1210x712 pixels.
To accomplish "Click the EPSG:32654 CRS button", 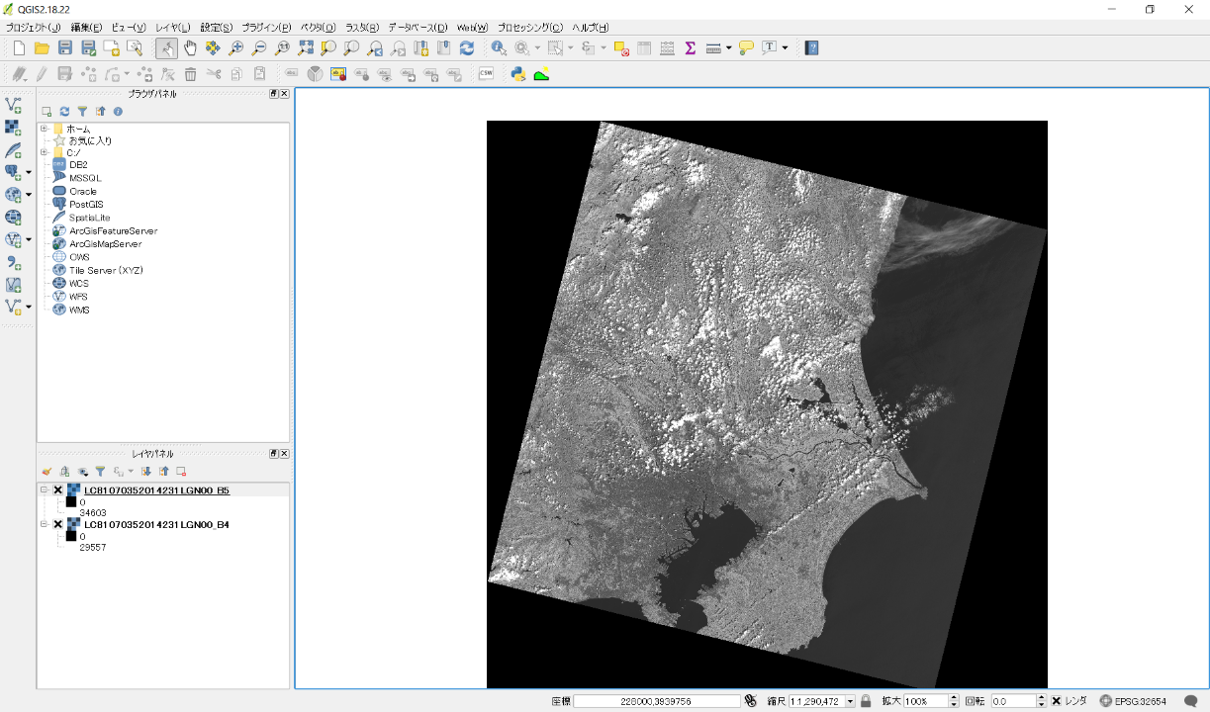I will point(1133,701).
